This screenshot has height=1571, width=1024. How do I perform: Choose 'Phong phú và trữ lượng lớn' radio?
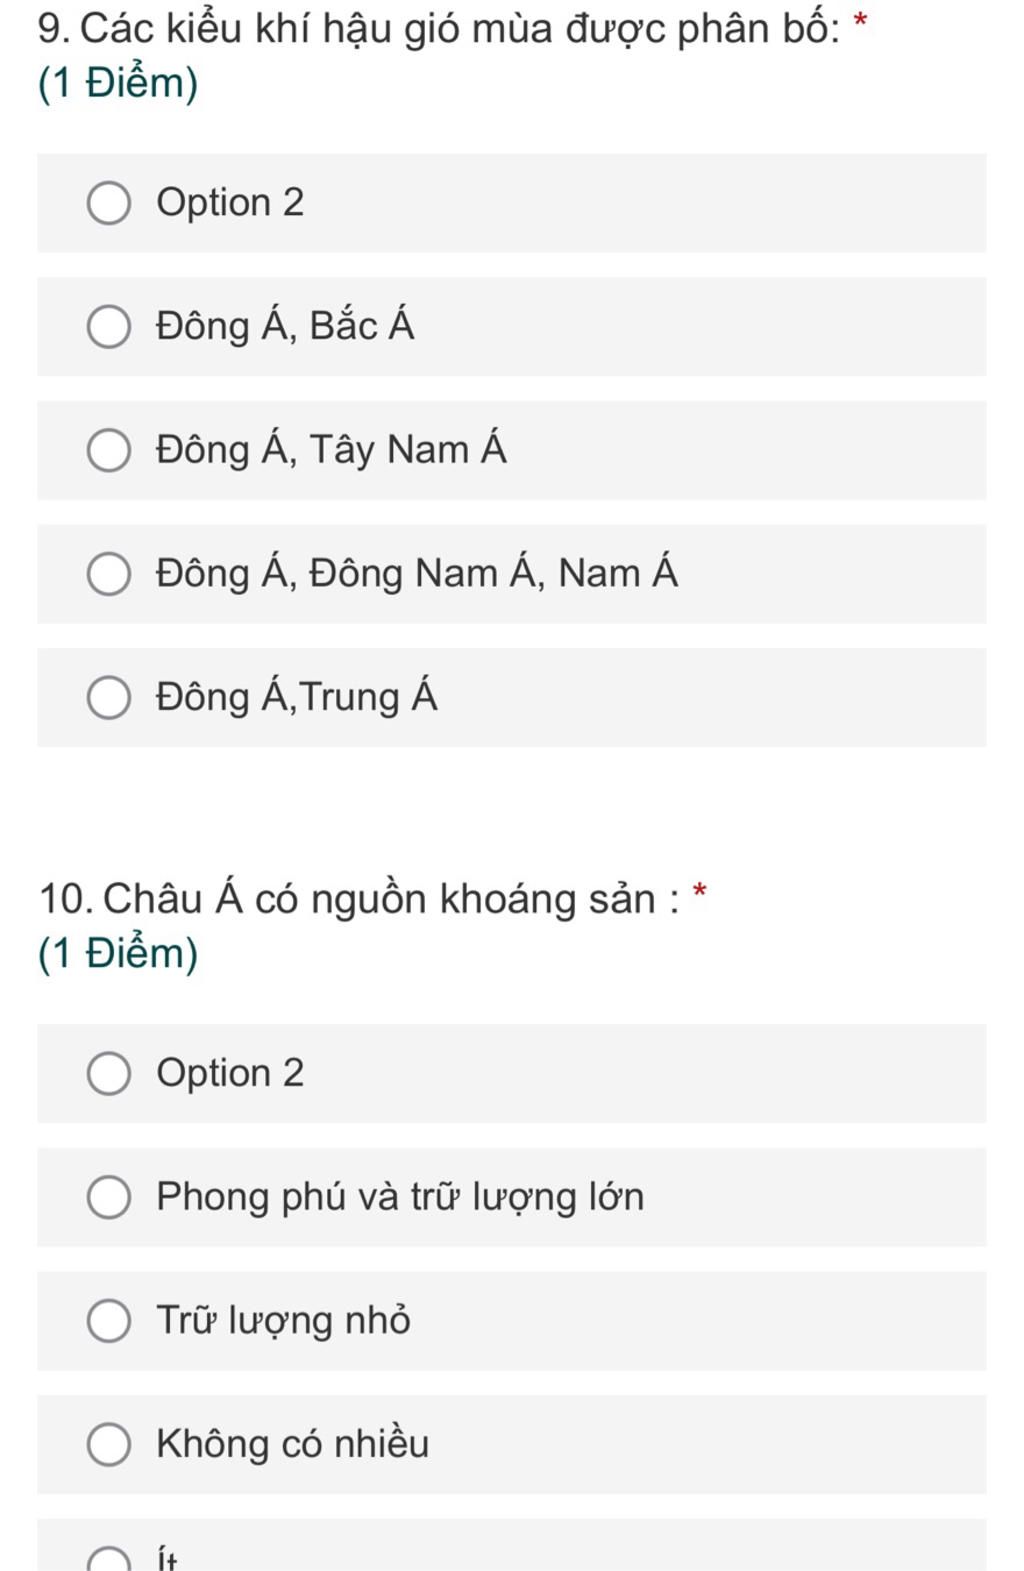tap(109, 1197)
